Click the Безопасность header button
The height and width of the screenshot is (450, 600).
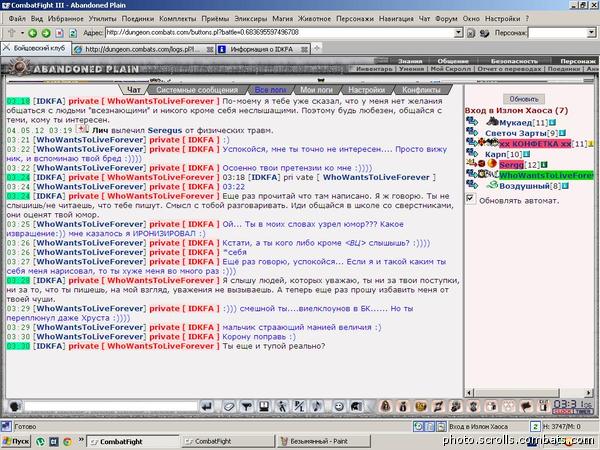(x=514, y=61)
